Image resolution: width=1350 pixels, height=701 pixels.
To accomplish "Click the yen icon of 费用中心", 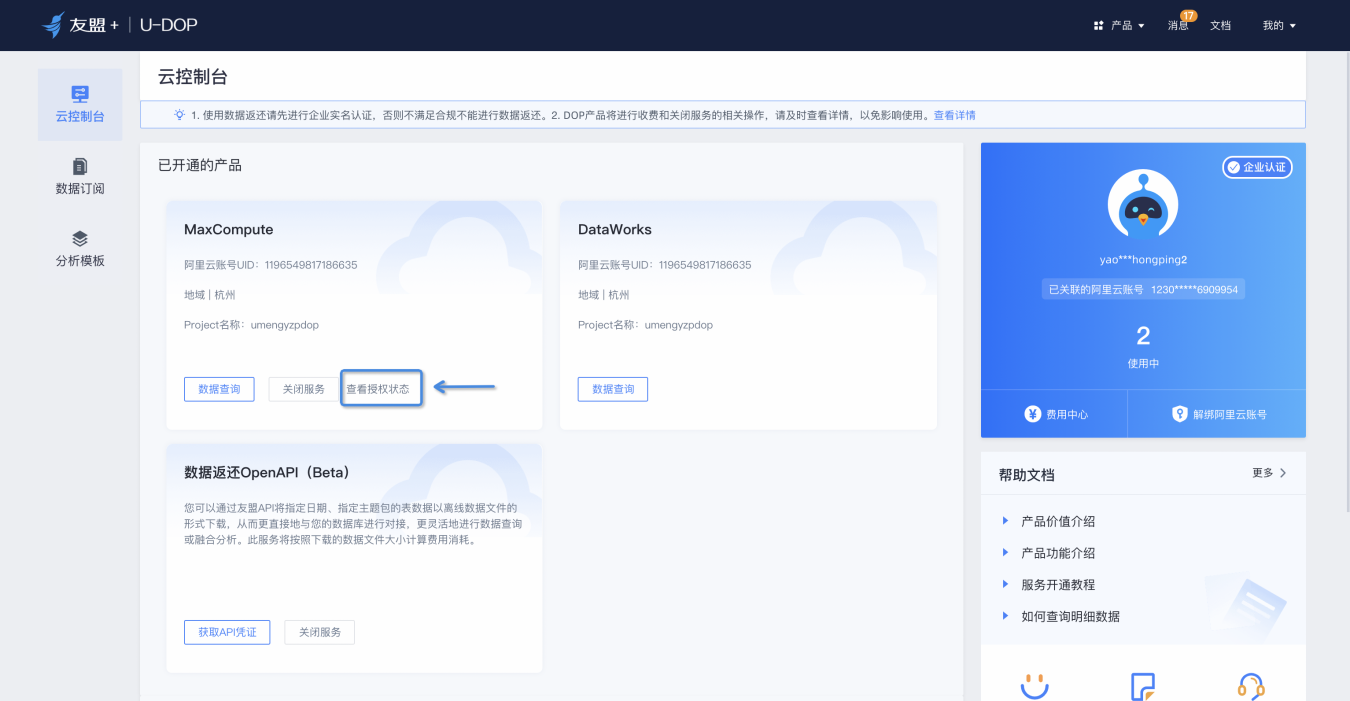I will (x=1033, y=414).
